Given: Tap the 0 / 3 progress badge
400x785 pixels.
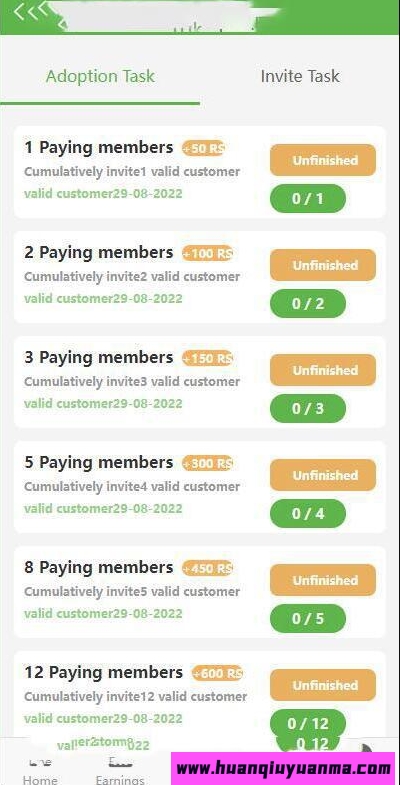Looking at the screenshot, I should 308,409.
